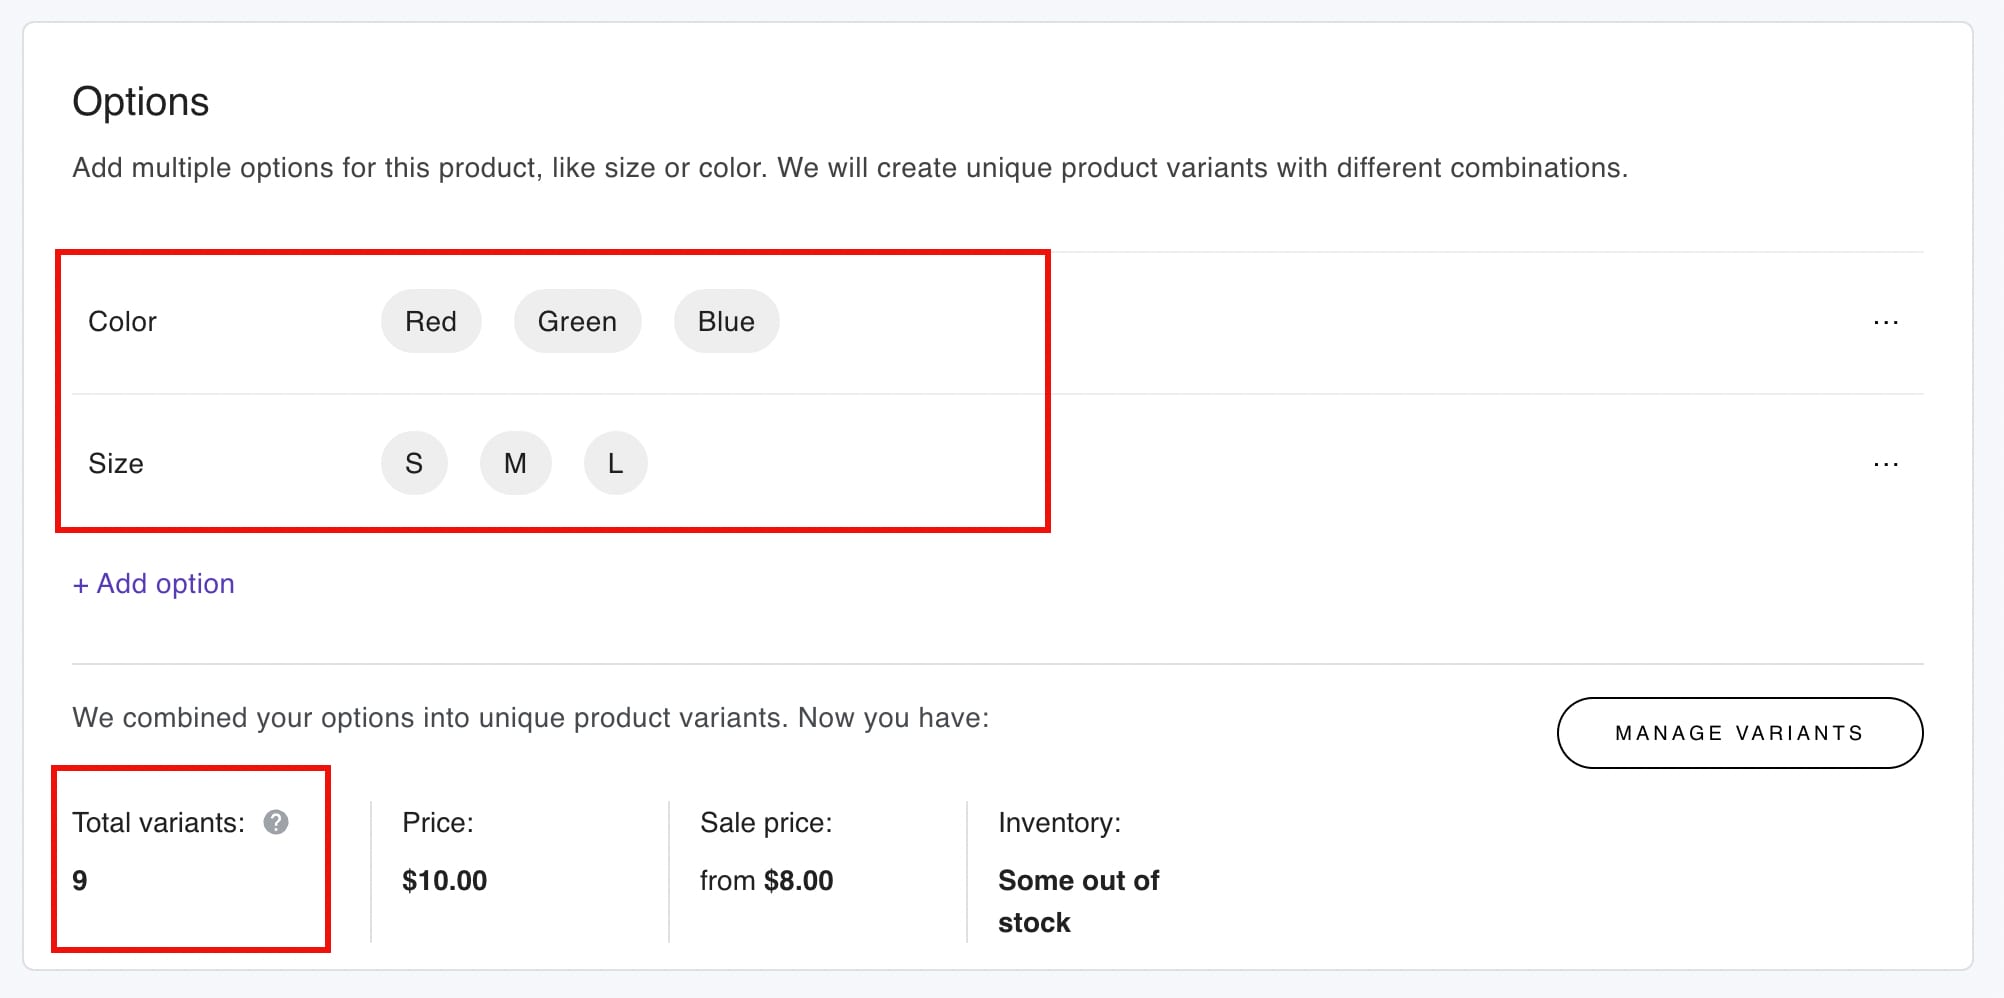
Task: Open the Color row options menu (ellipsis)
Action: click(1885, 321)
